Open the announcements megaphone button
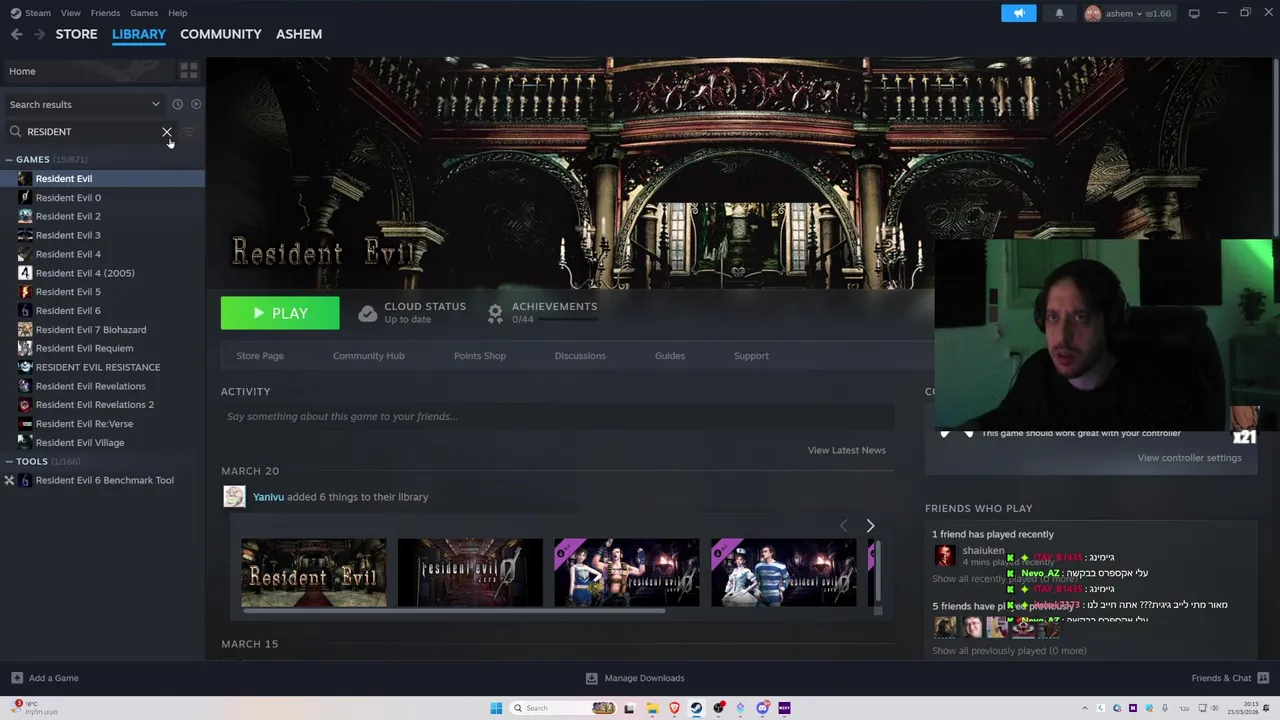Screen dimensions: 1280x720 pyautogui.click(x=1019, y=13)
